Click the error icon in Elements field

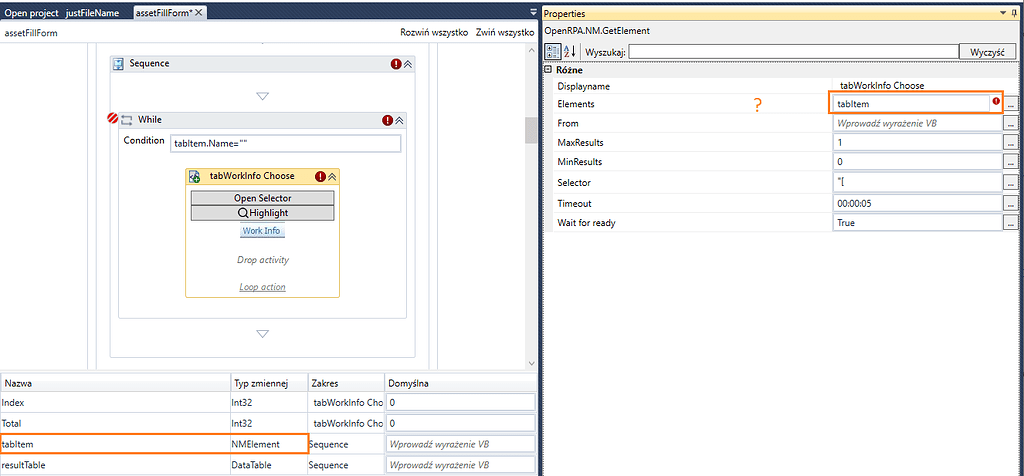coord(996,102)
